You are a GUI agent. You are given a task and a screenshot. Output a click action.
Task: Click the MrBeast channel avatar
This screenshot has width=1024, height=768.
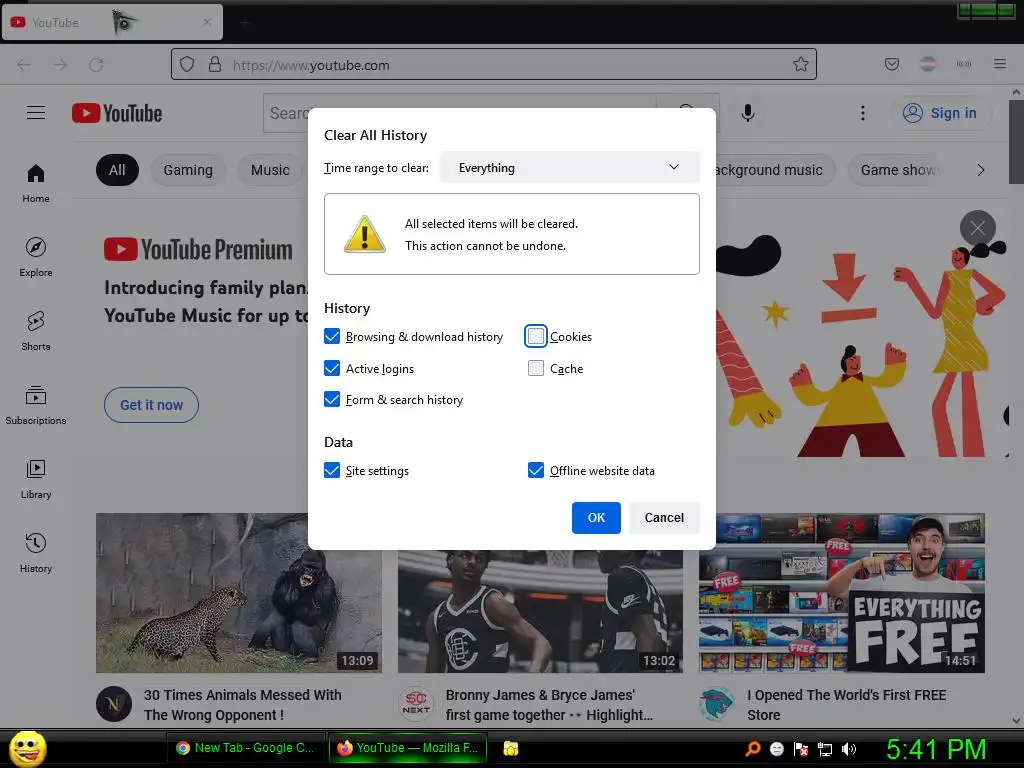click(x=717, y=704)
